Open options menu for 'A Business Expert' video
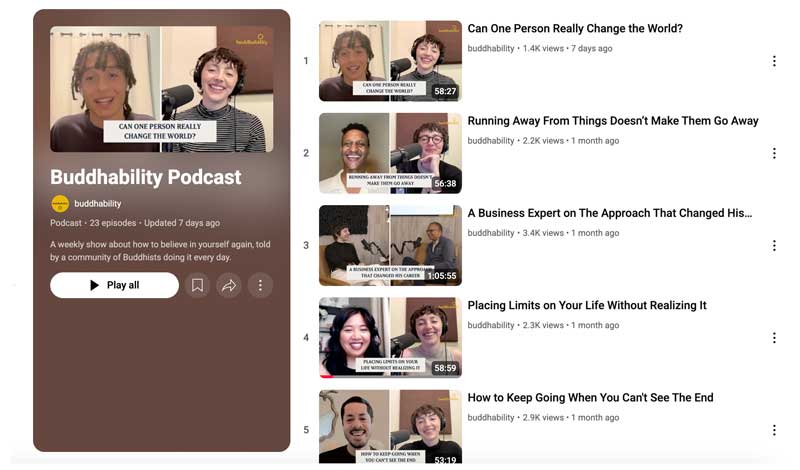 774,245
